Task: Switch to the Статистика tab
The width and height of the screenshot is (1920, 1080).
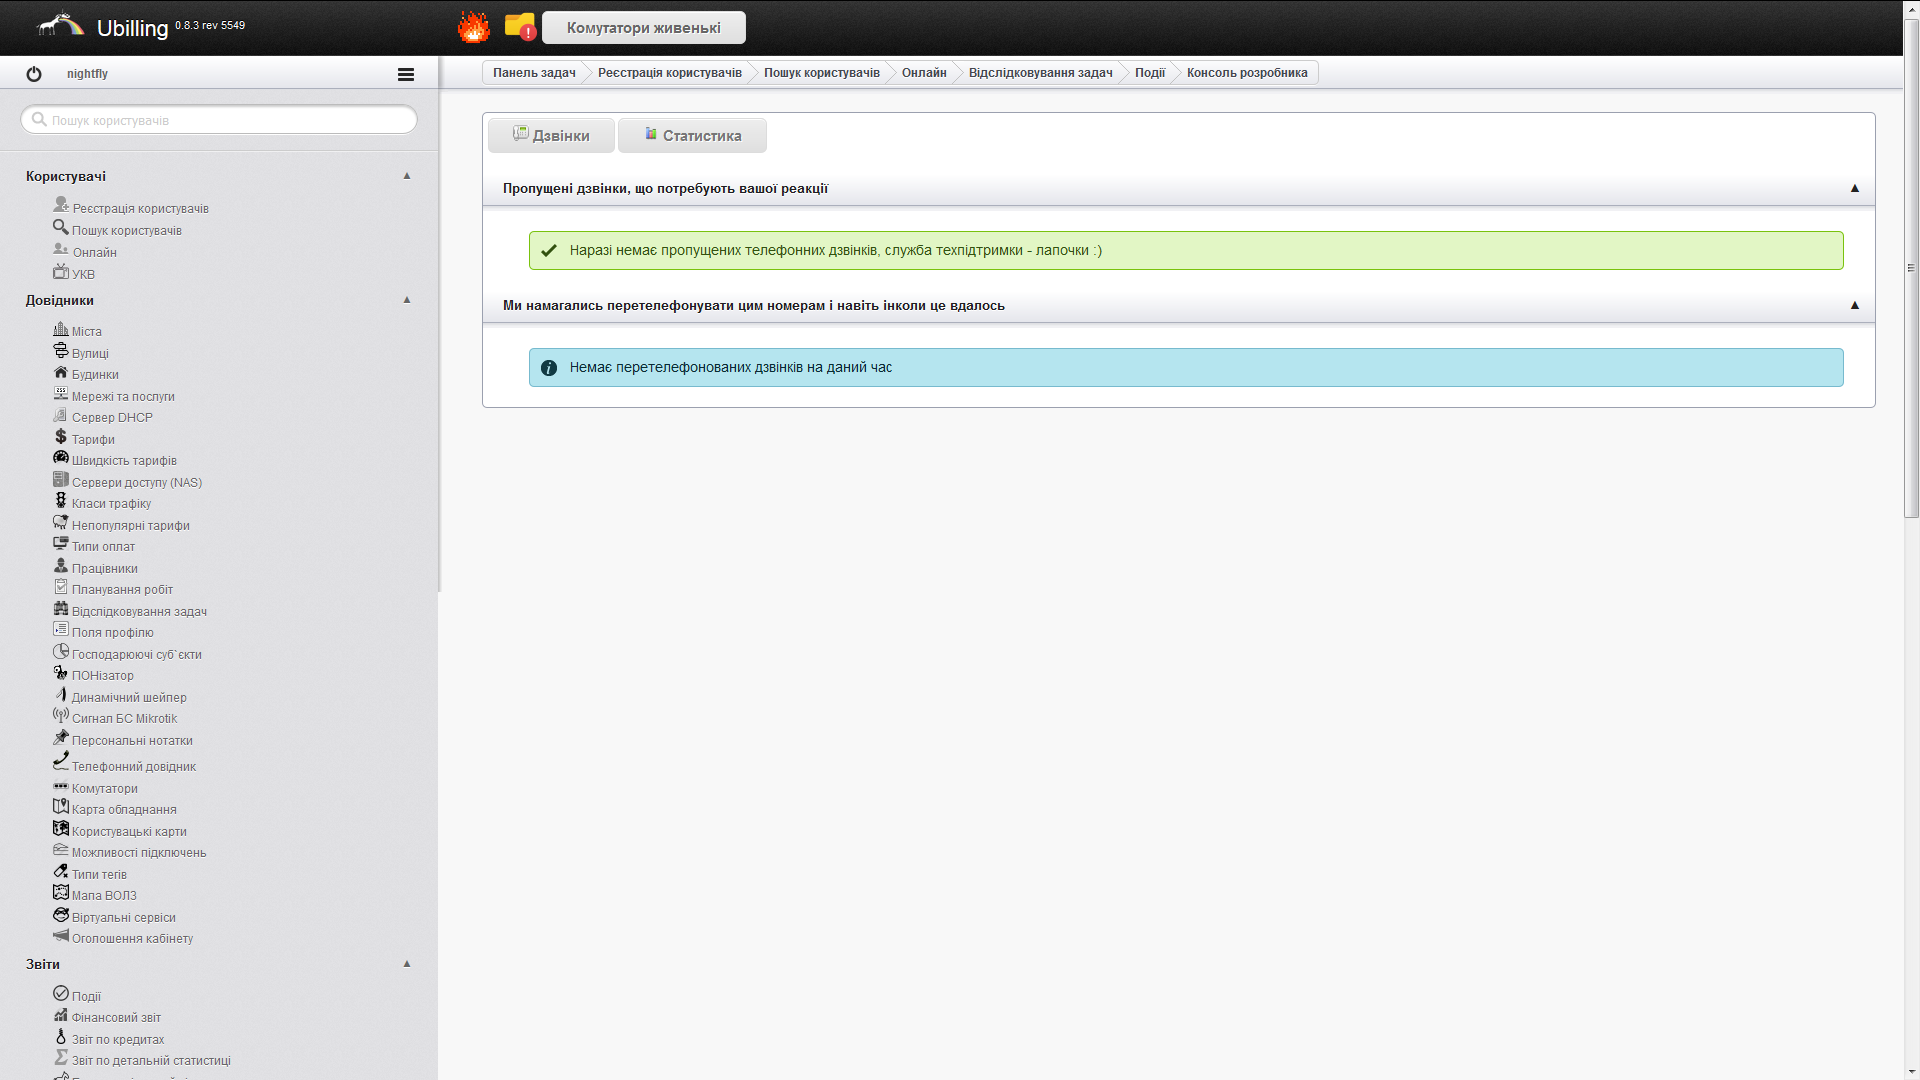Action: pyautogui.click(x=692, y=136)
